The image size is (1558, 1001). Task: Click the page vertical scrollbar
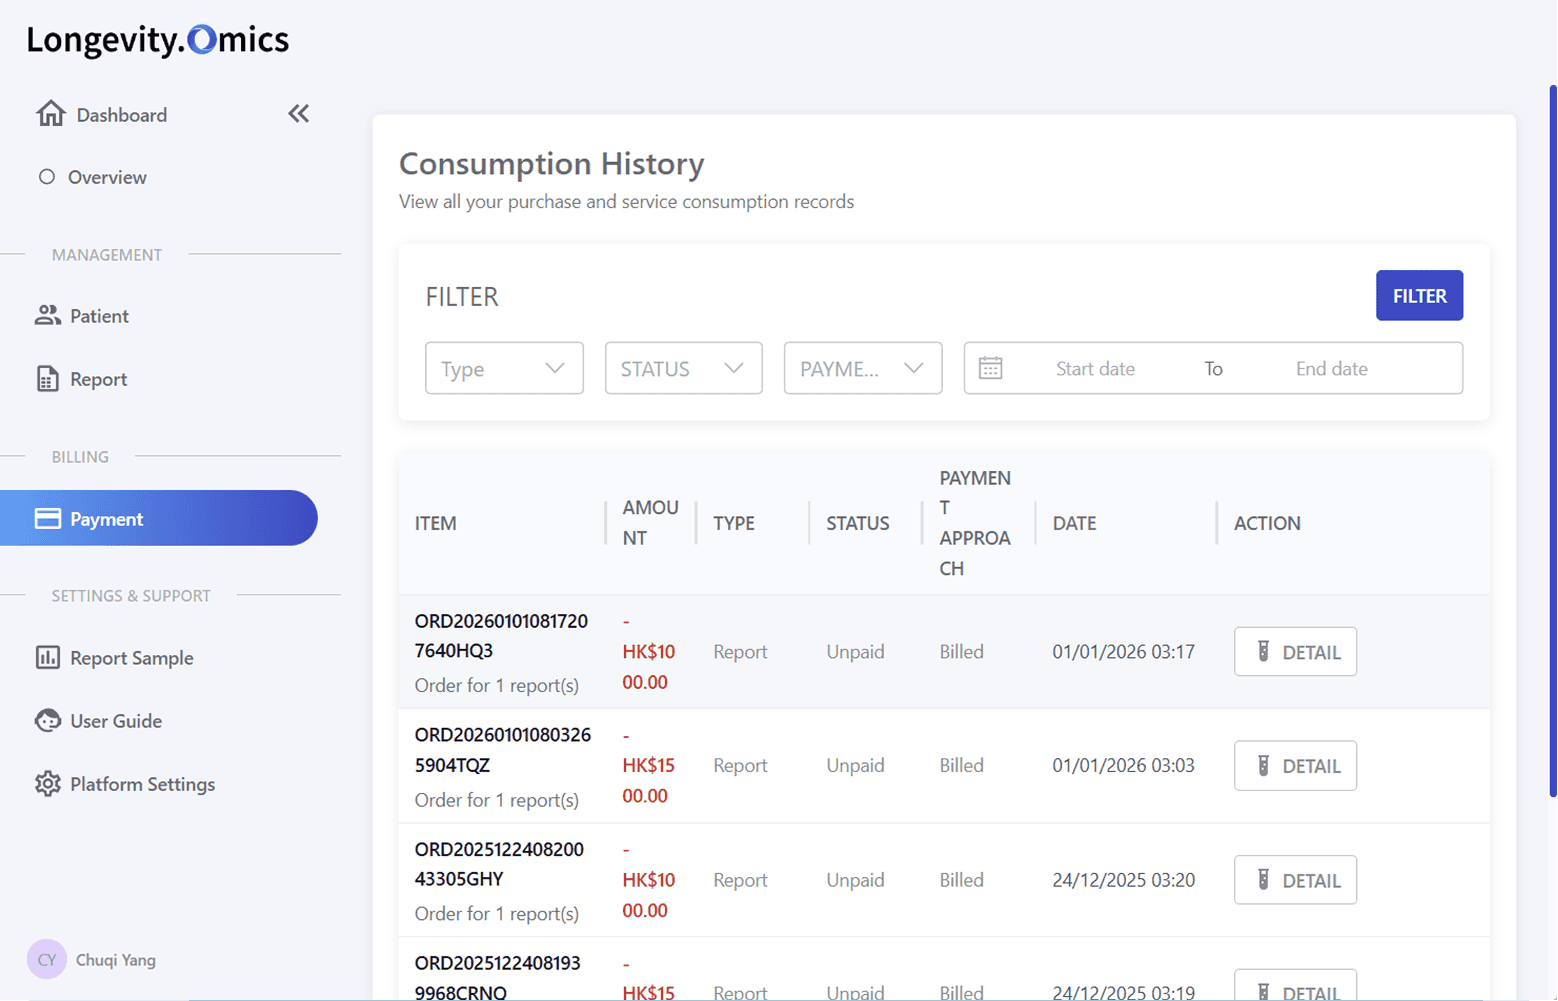tap(1552, 440)
